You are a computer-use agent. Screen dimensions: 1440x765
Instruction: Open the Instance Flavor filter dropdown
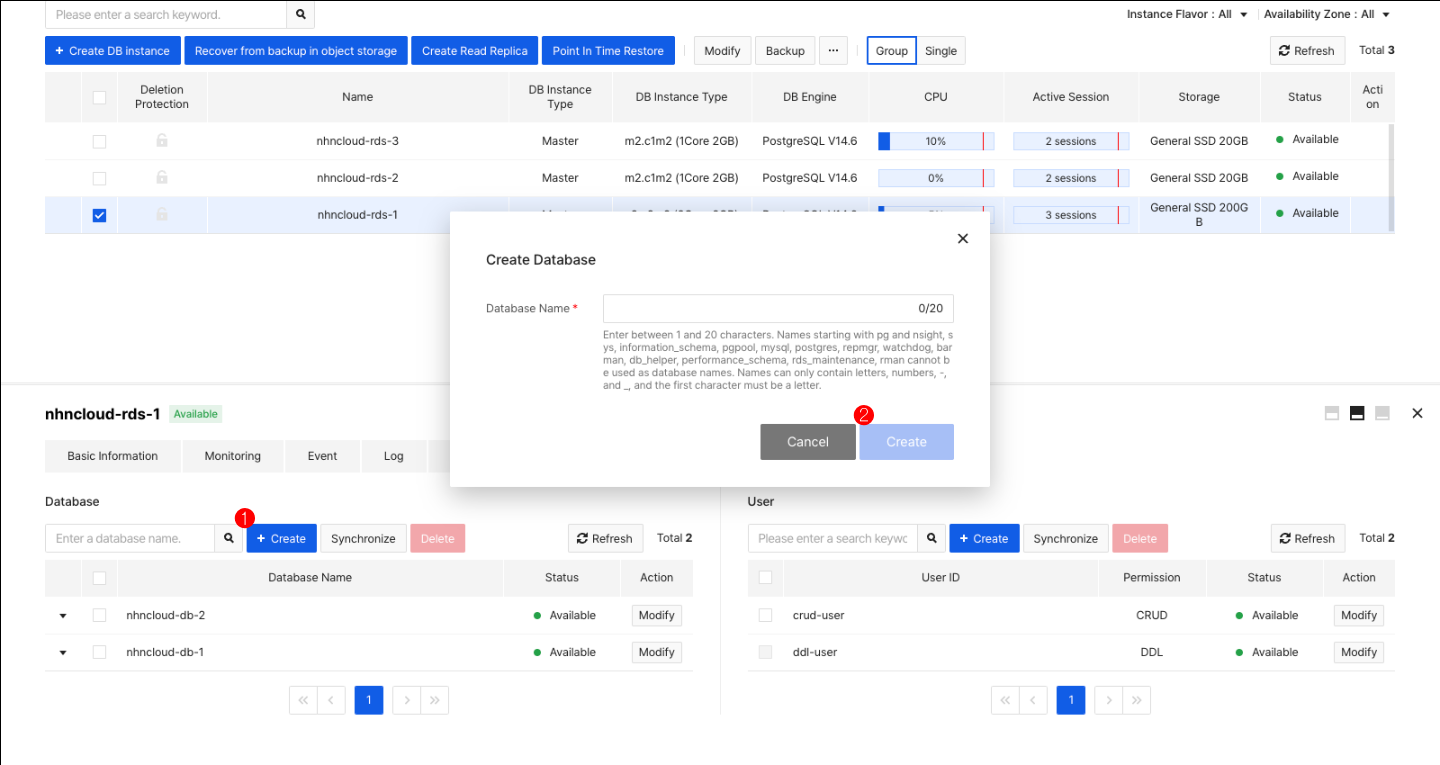pos(1187,15)
